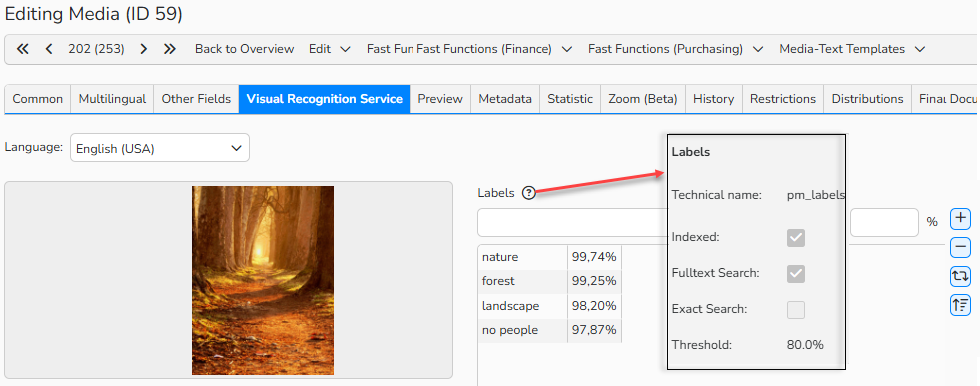
Task: Click the pm_labels technical name text
Action: tap(816, 195)
